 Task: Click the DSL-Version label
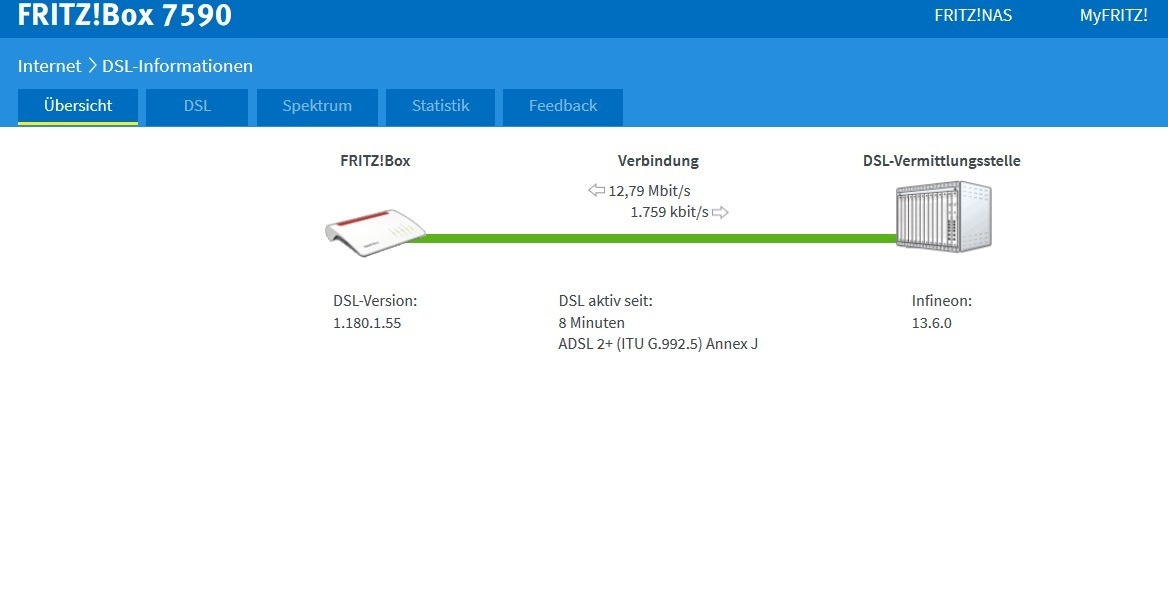(x=375, y=301)
